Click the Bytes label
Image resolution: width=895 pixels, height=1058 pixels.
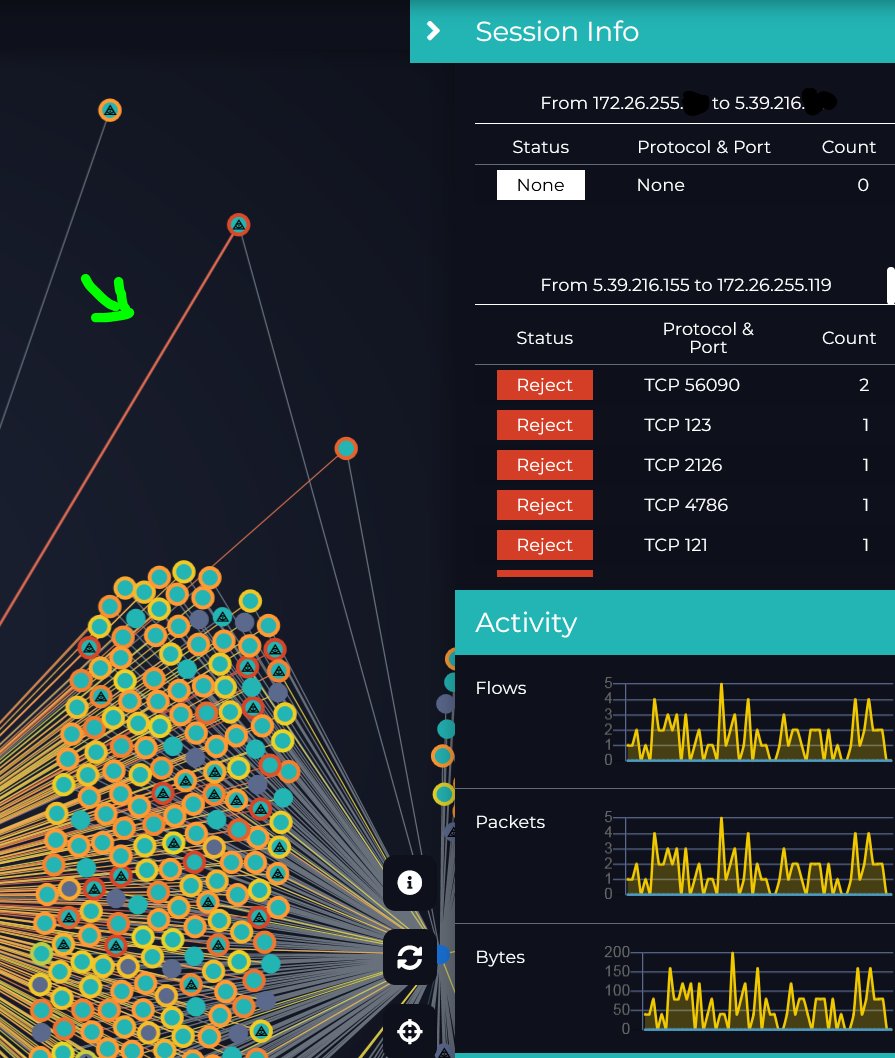click(x=499, y=957)
